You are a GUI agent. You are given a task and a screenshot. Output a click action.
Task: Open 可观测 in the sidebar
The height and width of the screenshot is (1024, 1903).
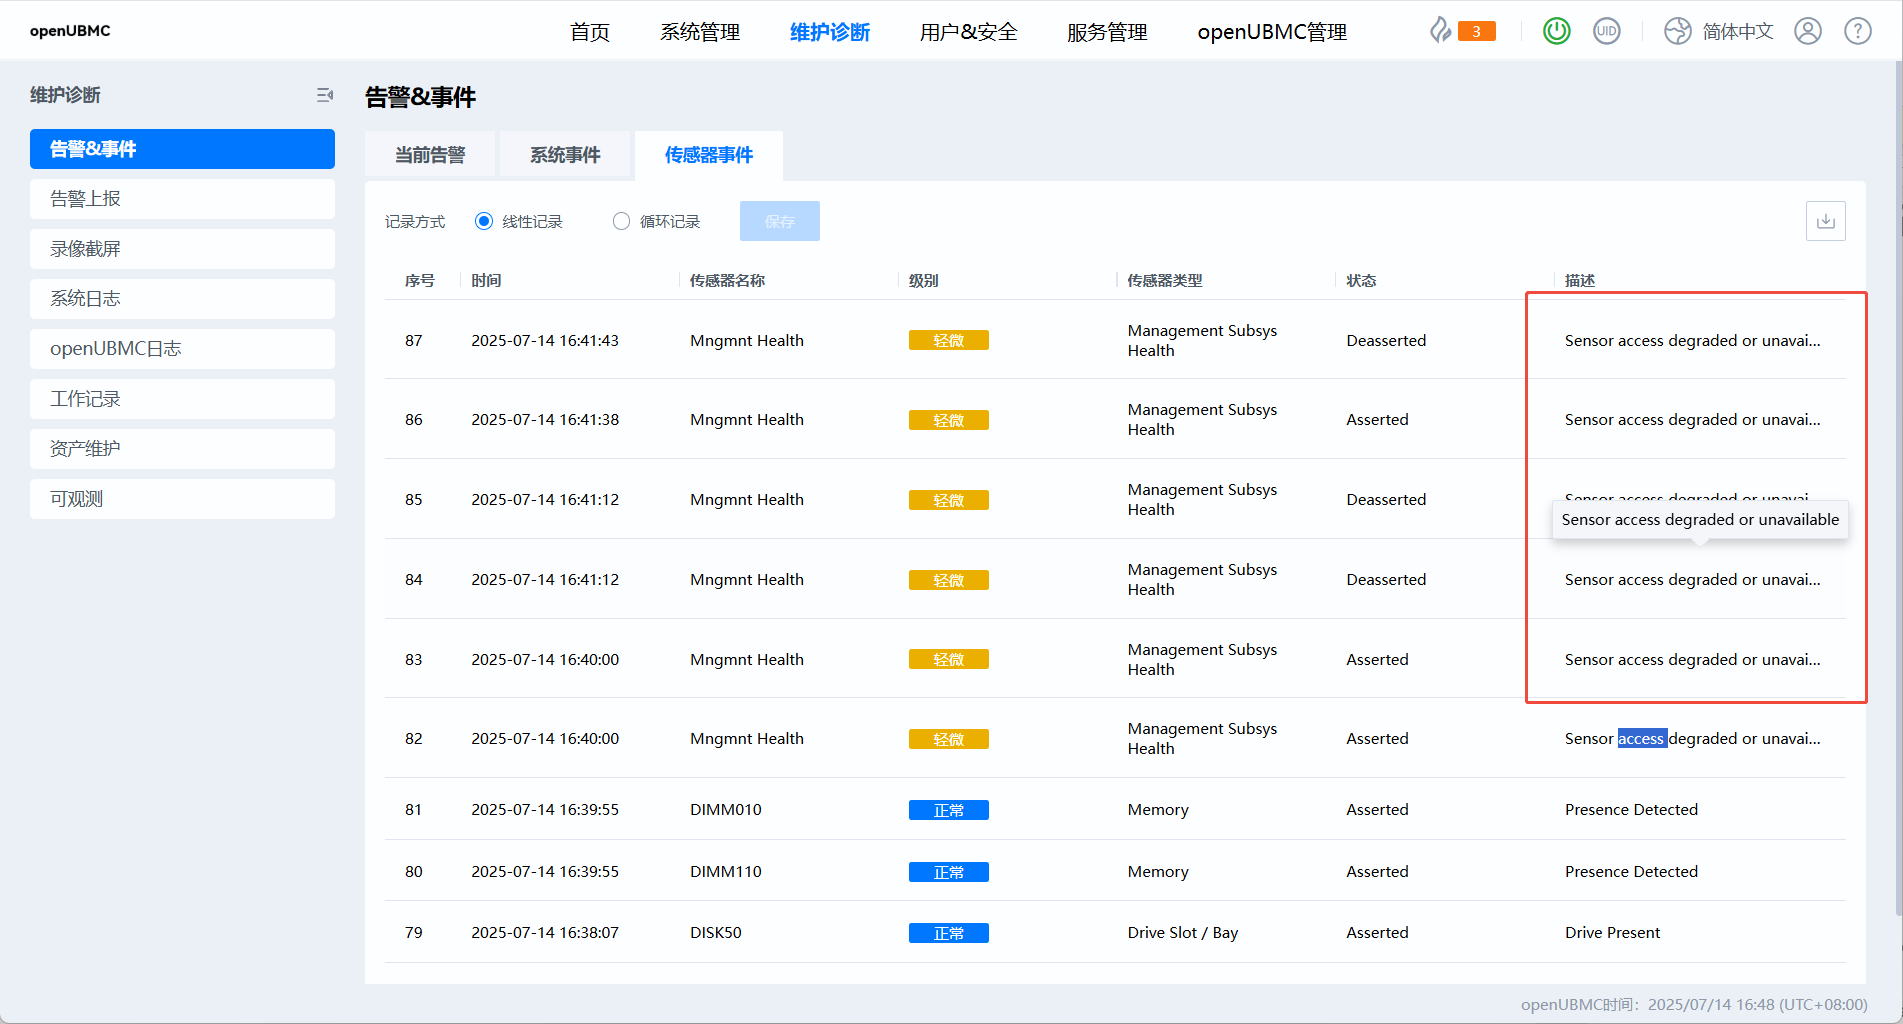click(x=182, y=499)
